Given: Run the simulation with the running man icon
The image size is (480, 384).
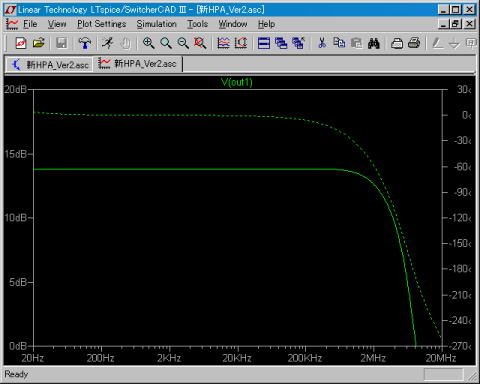Looking at the screenshot, I should click(108, 43).
